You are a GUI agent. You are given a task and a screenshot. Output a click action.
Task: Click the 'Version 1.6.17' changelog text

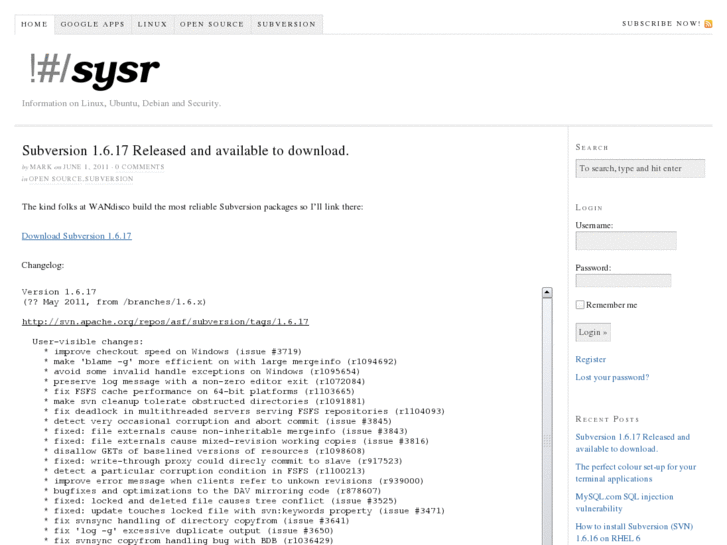point(59,292)
